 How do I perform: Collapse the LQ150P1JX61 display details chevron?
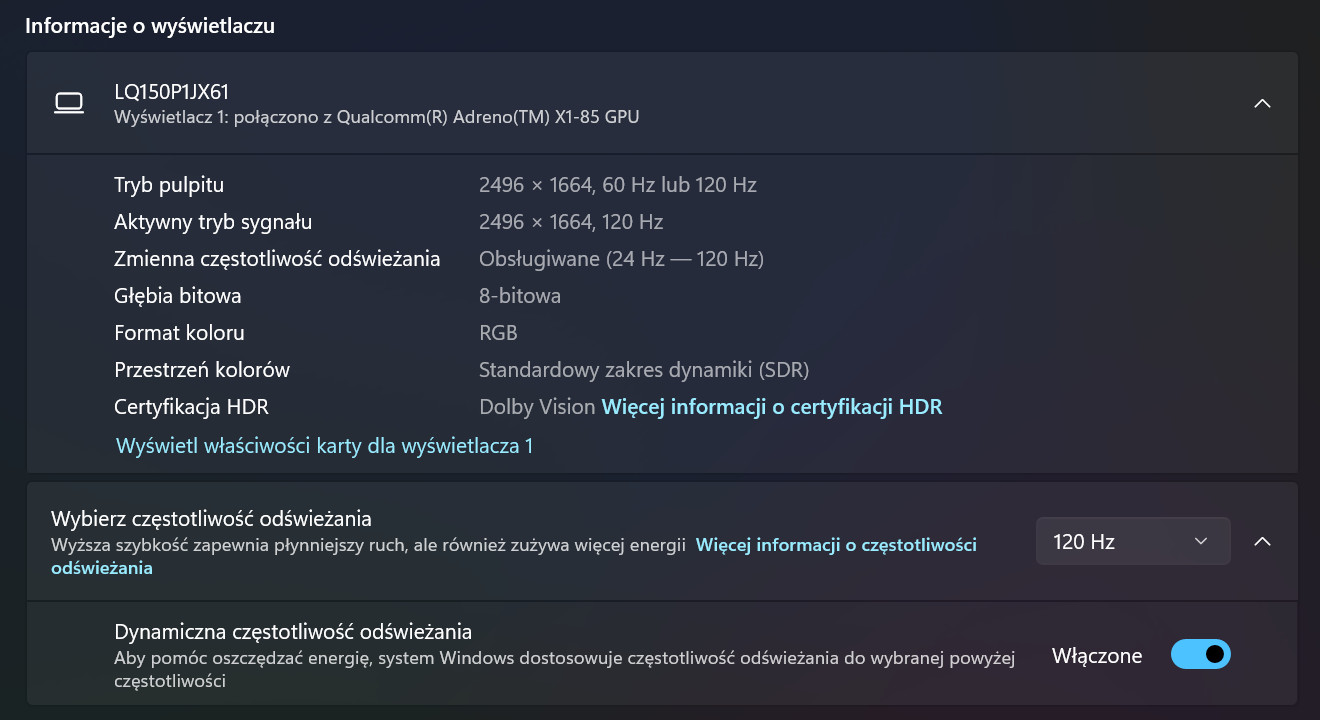[x=1262, y=103]
